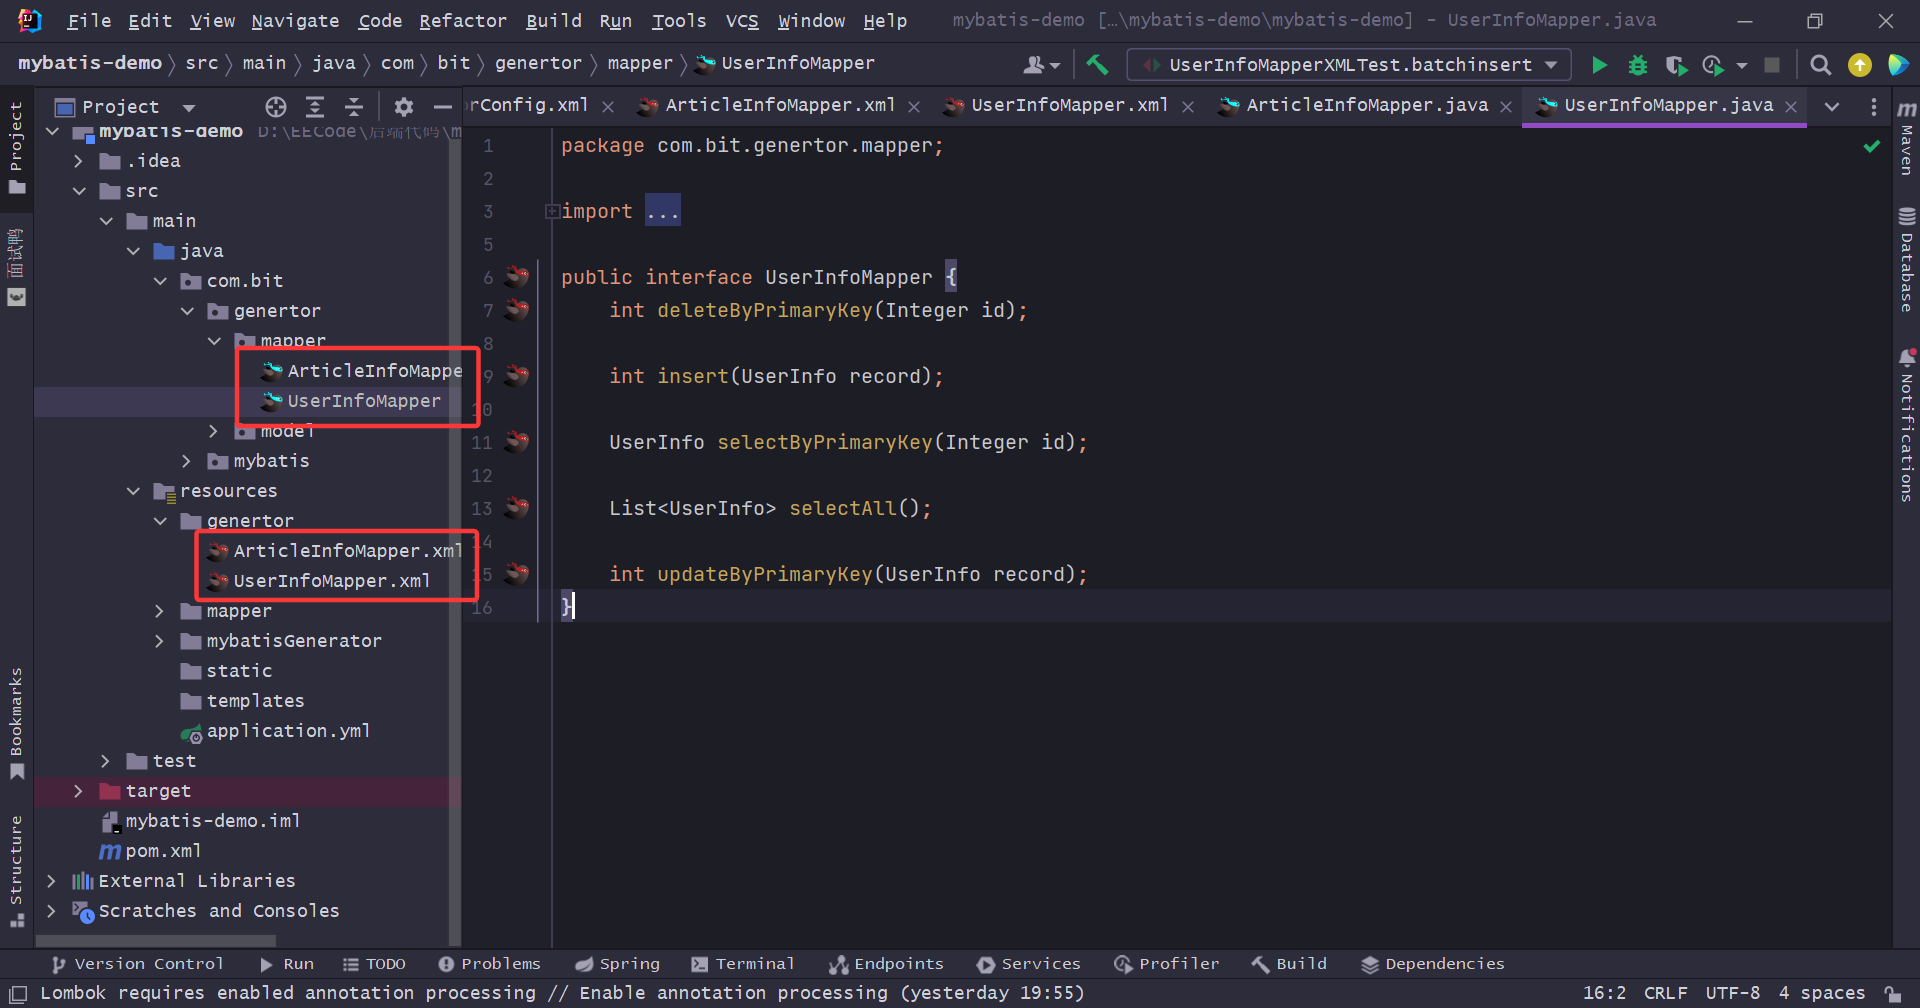1920x1008 pixels.
Task: Click the stop process square icon
Action: click(x=1772, y=65)
